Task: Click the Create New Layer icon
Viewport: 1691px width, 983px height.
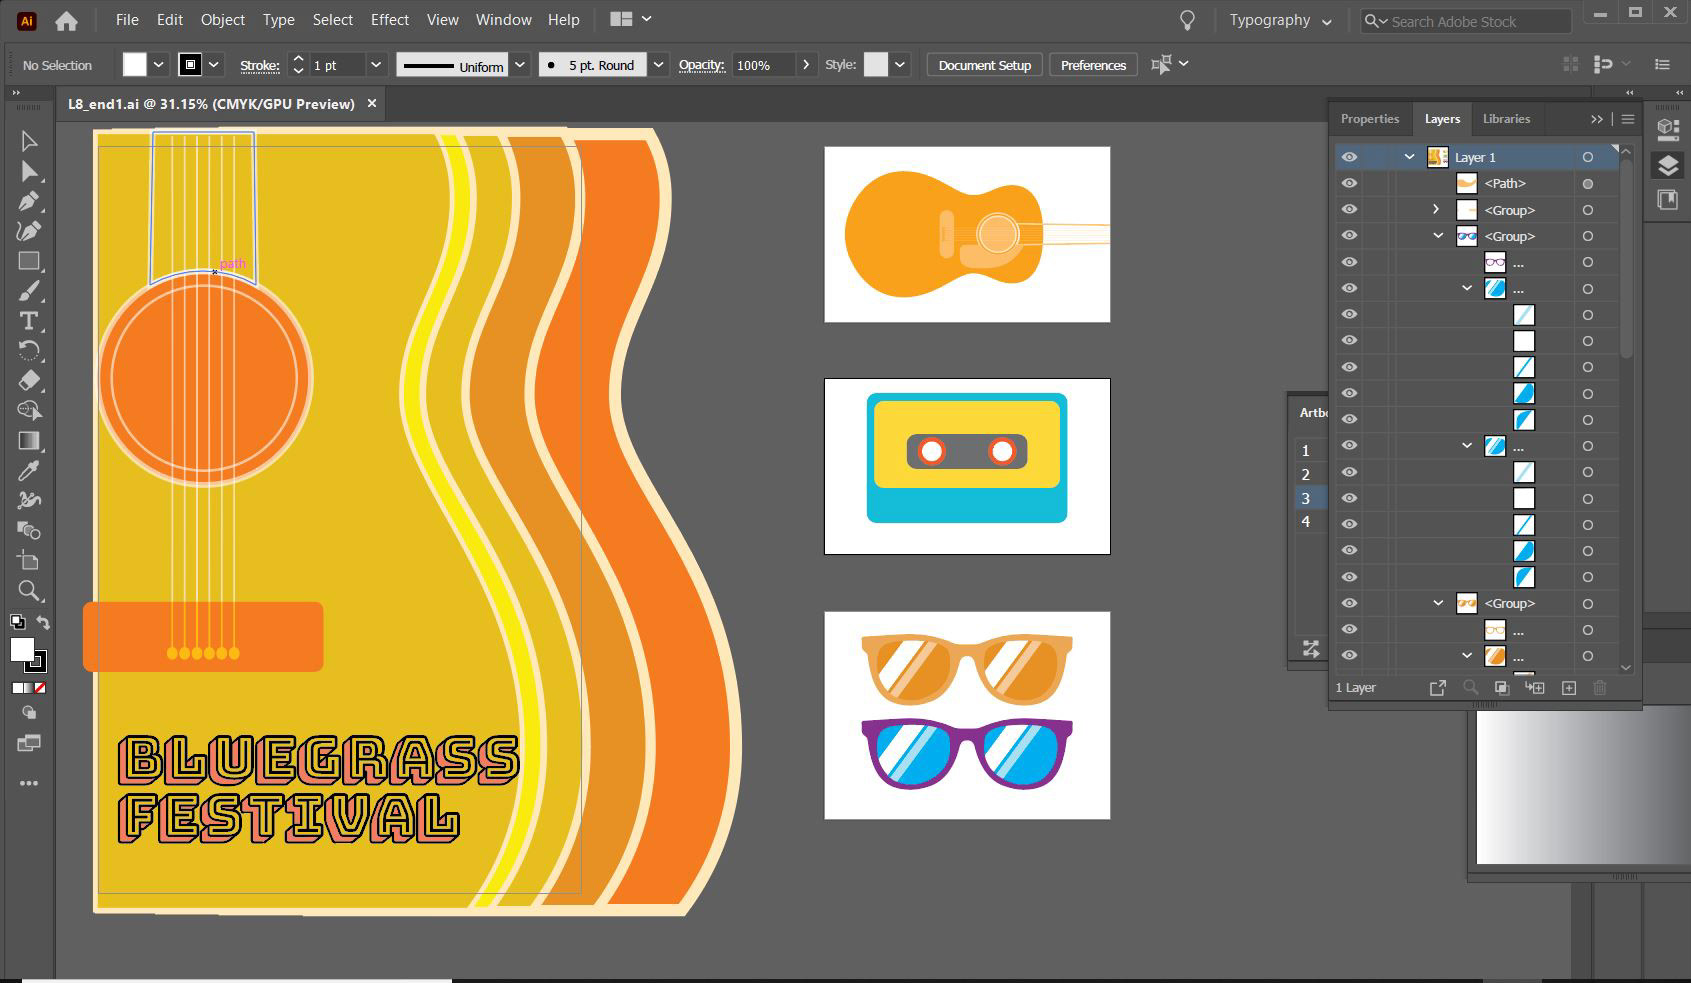Action: point(1569,688)
